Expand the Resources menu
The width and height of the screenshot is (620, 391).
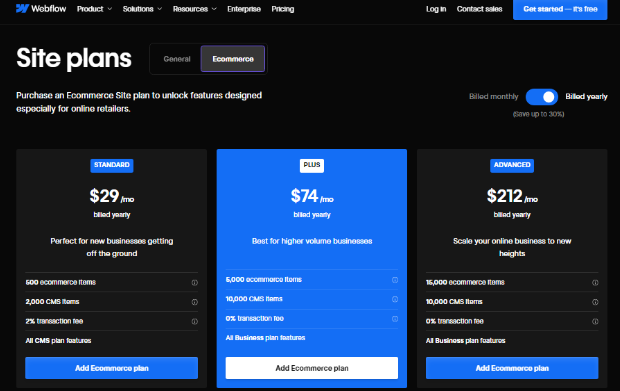point(195,9)
